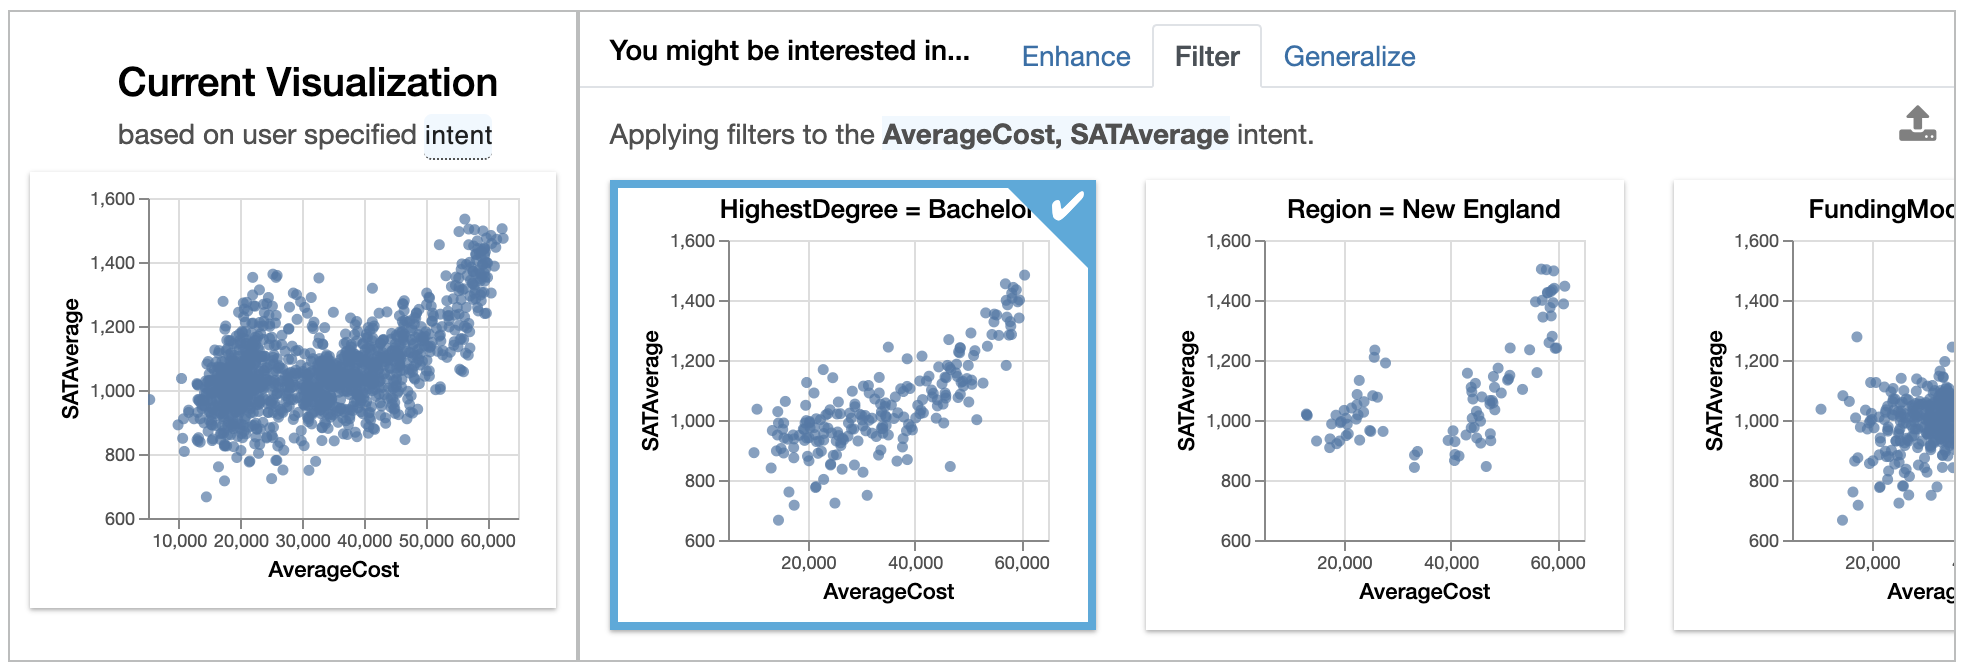The image size is (1972, 672).
Task: Click the Current Visualization scatterplot
Action: coord(293,390)
